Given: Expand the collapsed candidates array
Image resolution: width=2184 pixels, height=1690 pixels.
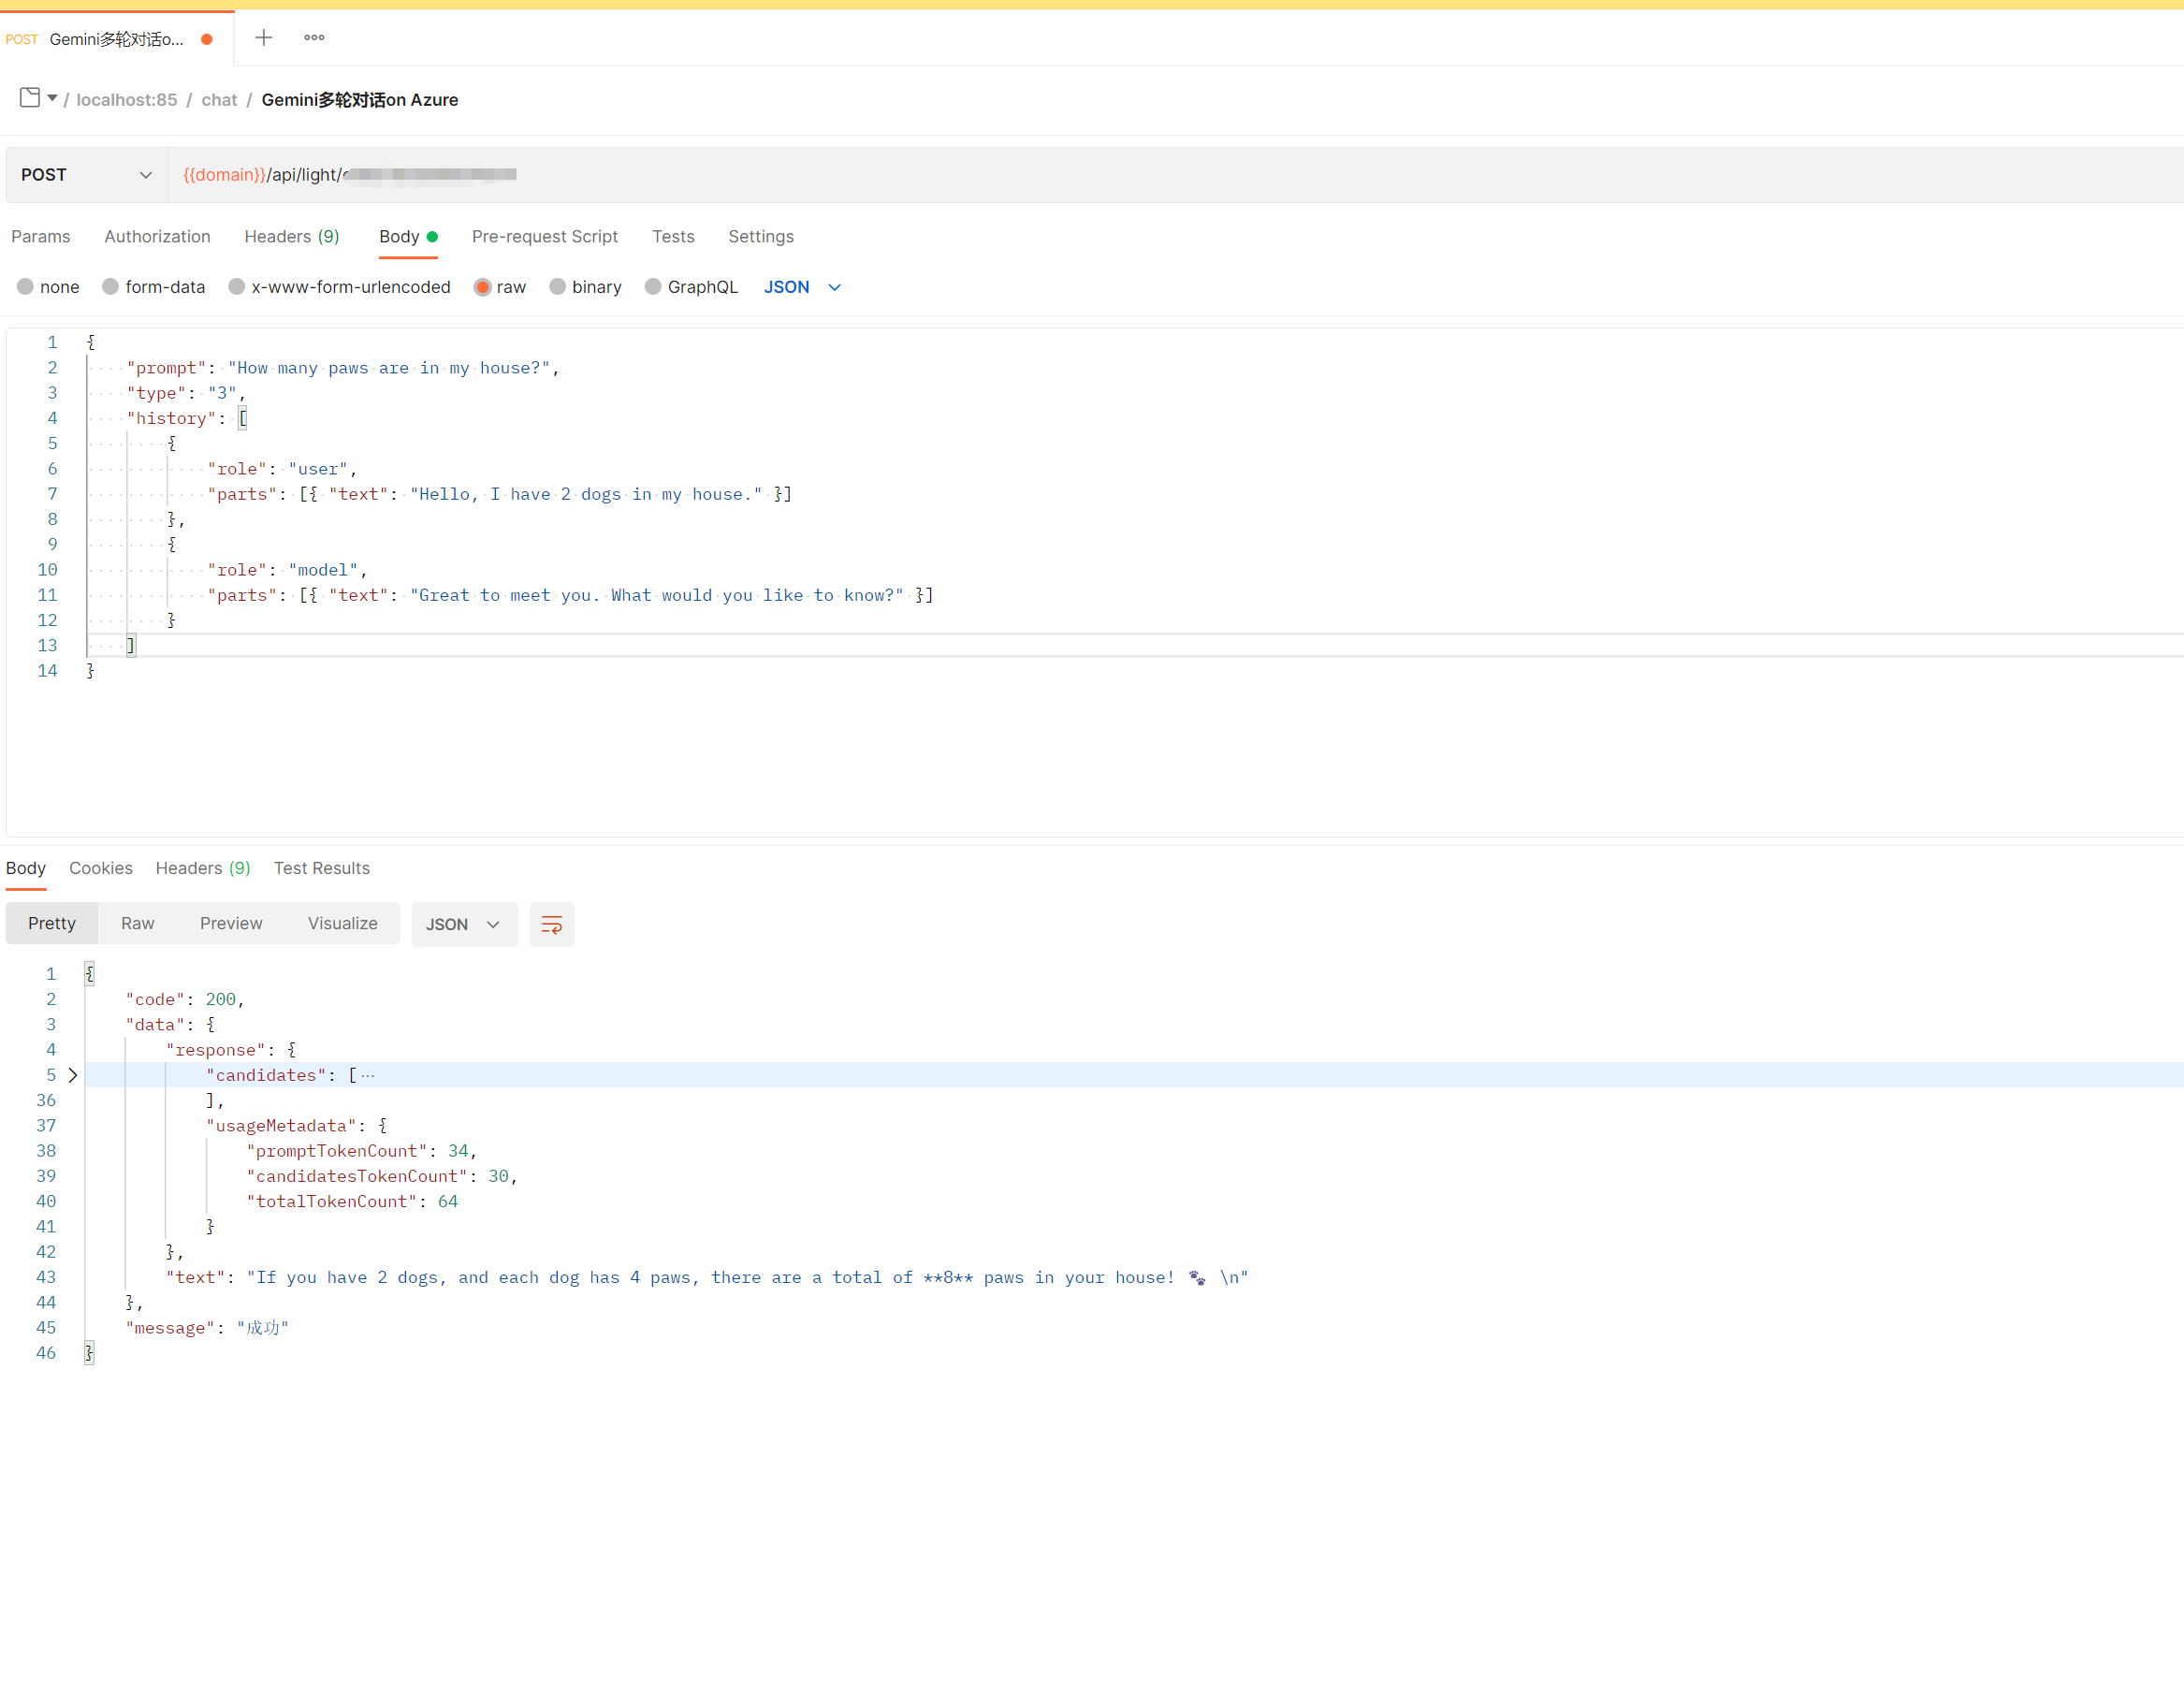Looking at the screenshot, I should tap(72, 1075).
